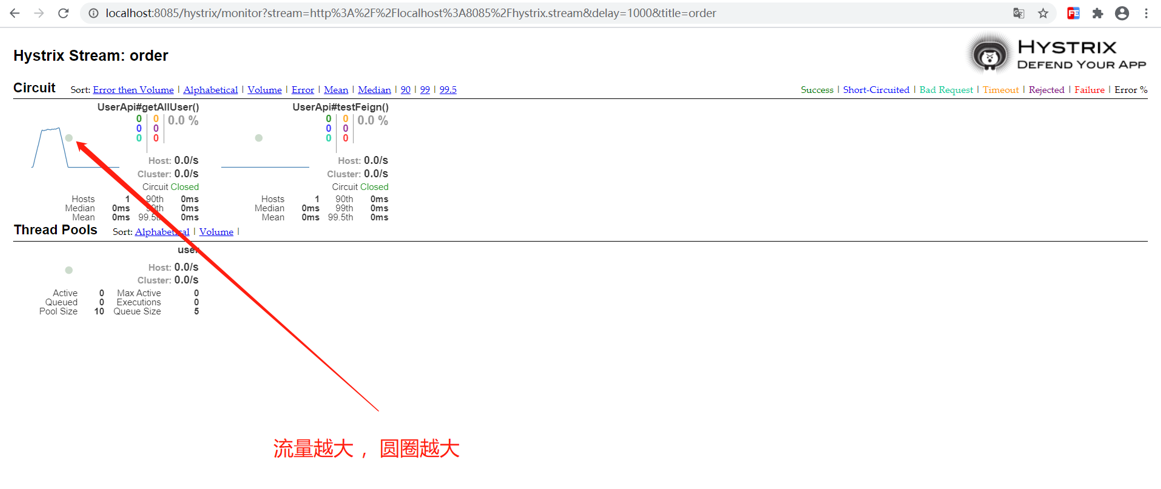
Task: Sort circuits by Error then Volume
Action: [133, 90]
